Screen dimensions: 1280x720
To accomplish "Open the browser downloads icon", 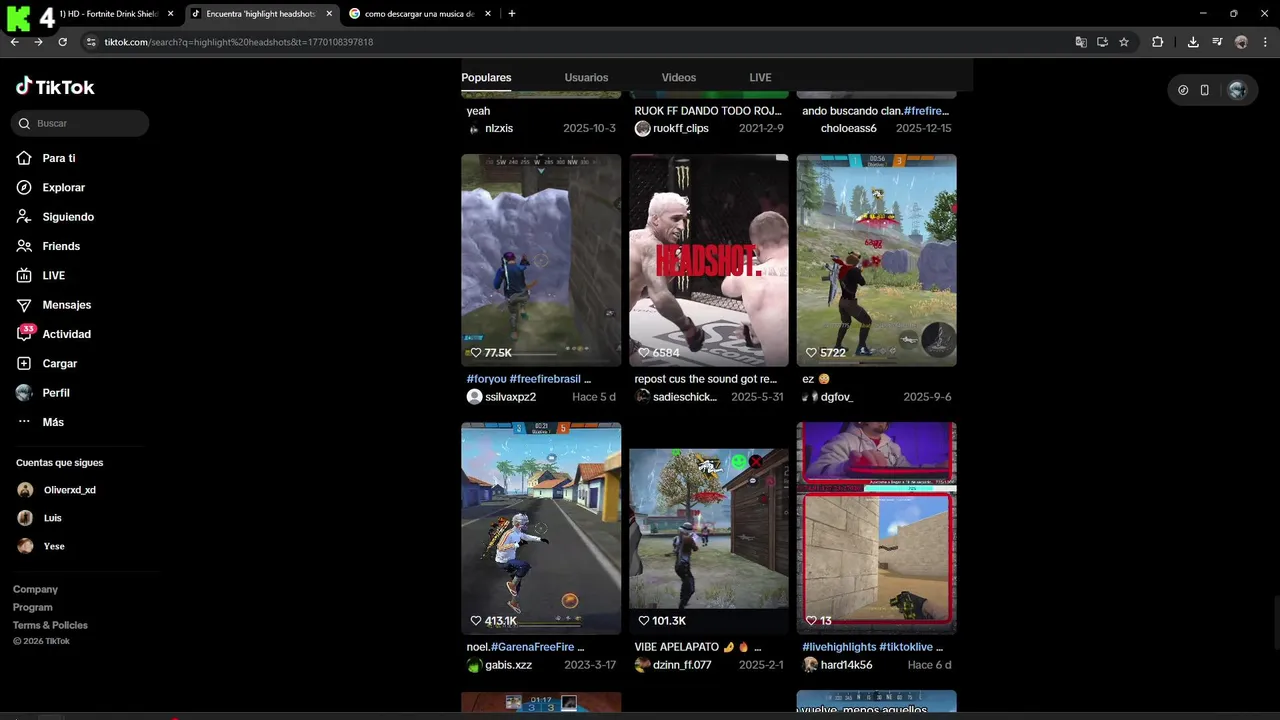I will (x=1193, y=42).
